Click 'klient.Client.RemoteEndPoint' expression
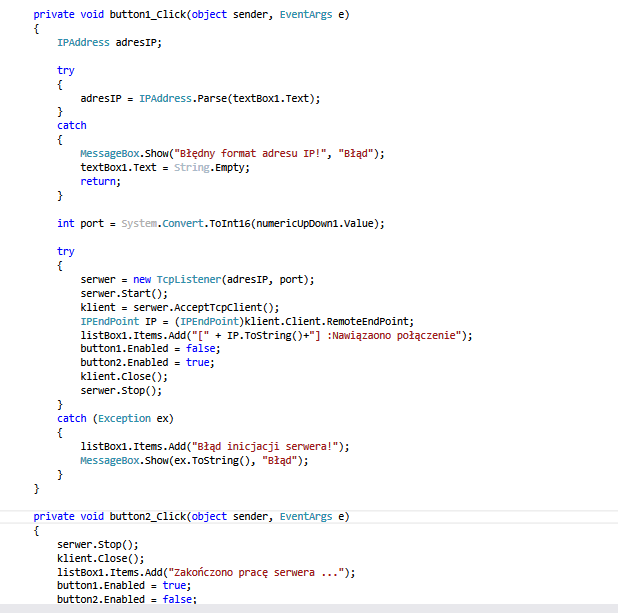The image size is (618, 613). 326,322
